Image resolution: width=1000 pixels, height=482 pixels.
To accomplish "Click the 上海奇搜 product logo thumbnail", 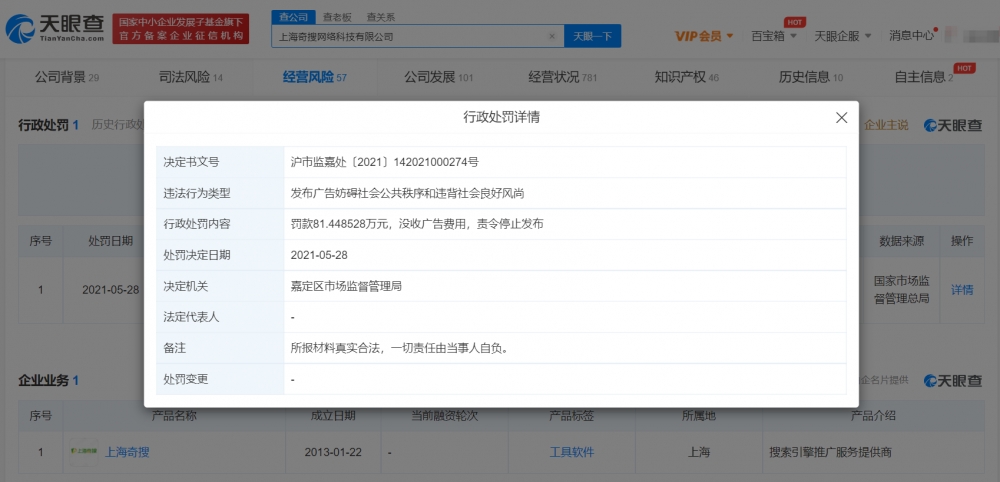I will (84, 451).
